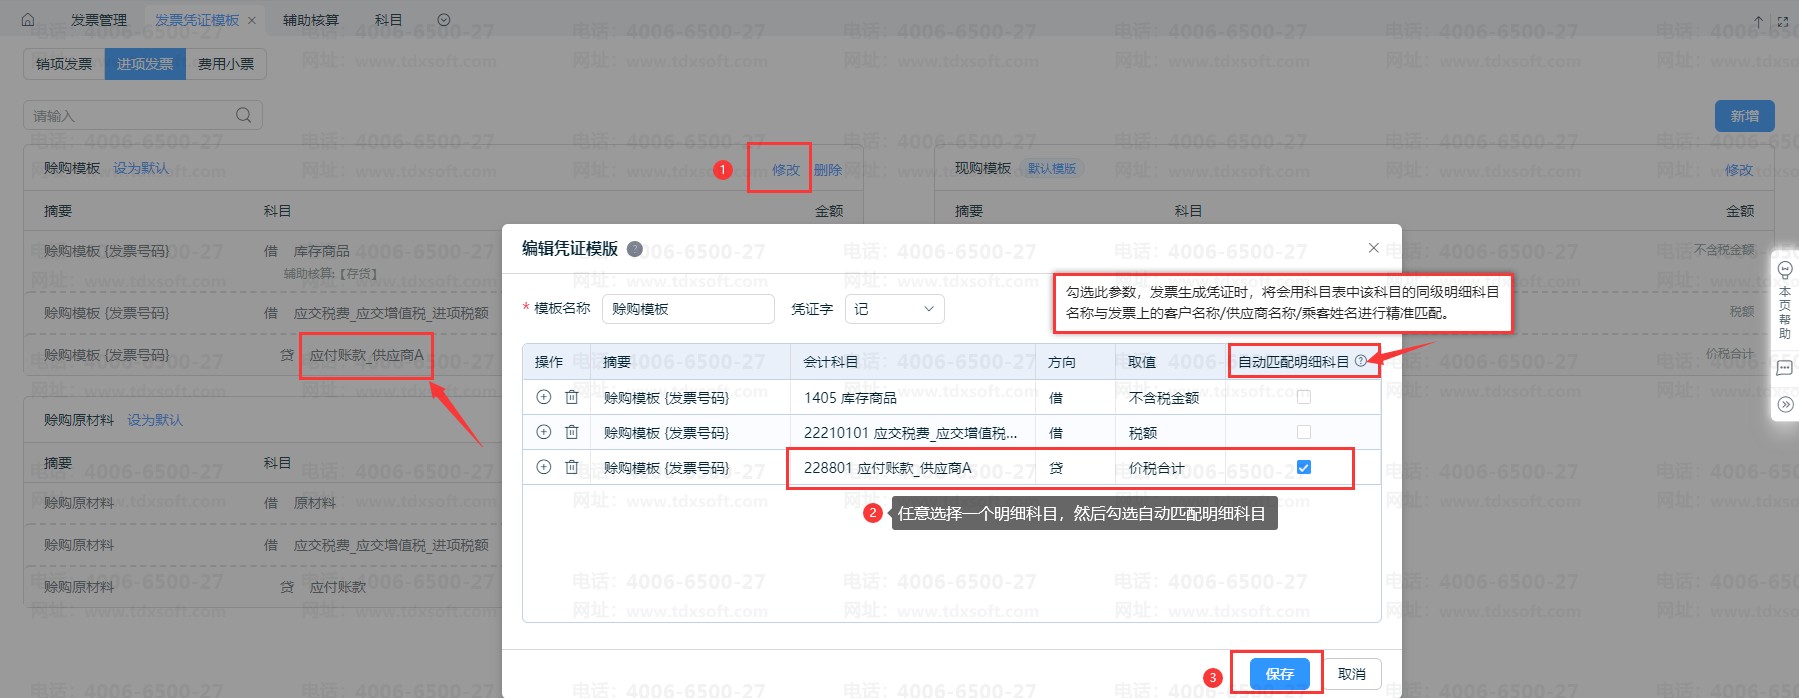Enable auto-match checkbox for 1405 库存商品 row

(1304, 397)
